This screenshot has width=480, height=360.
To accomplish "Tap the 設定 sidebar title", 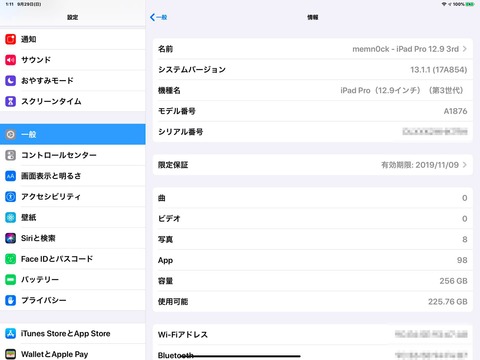I will coord(72,17).
